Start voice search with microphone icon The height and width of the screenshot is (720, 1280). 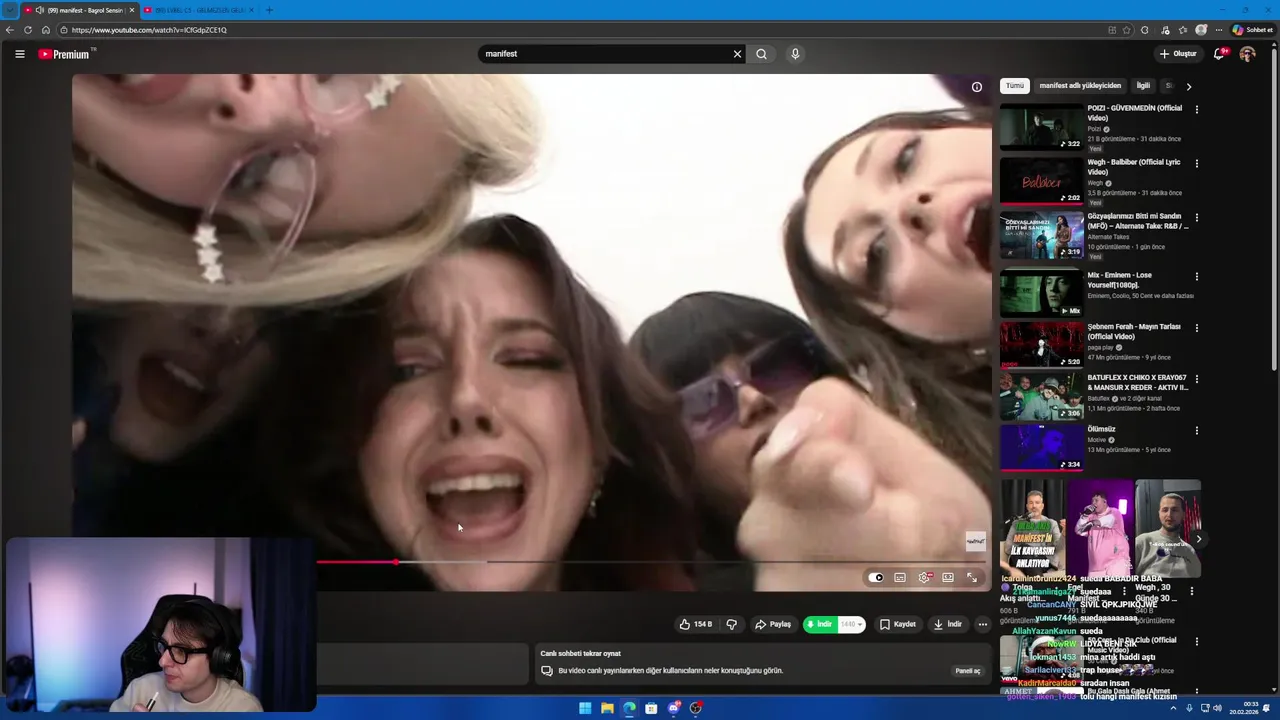tap(795, 54)
